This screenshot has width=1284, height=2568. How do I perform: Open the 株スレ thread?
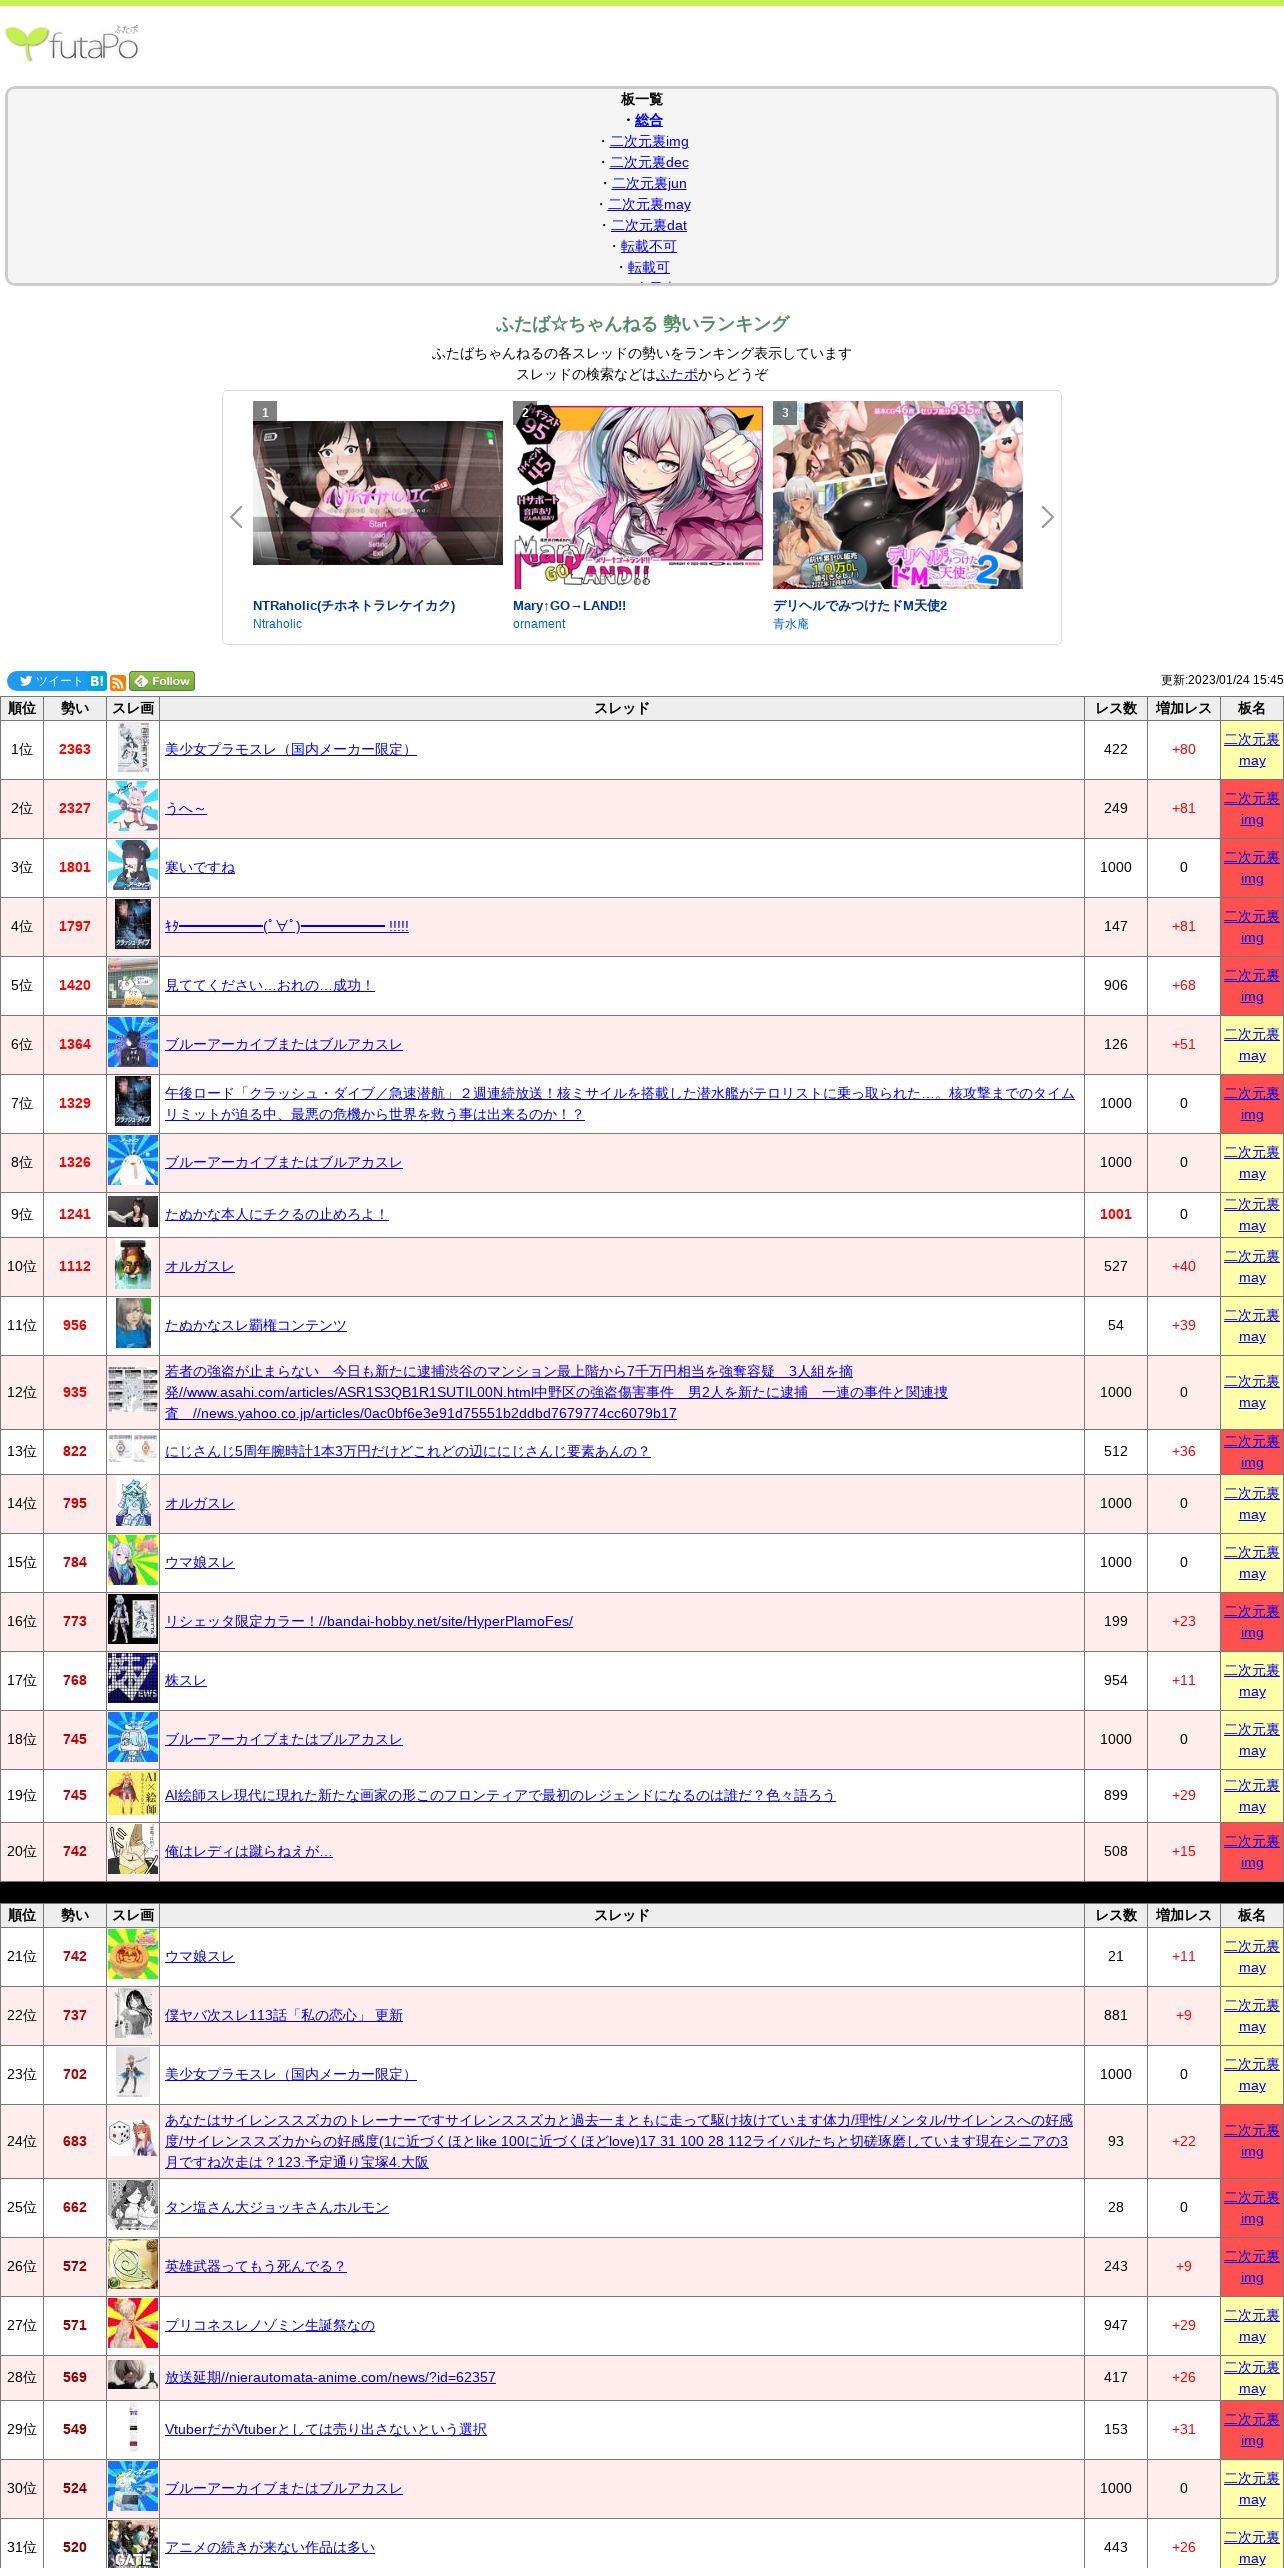click(186, 1680)
